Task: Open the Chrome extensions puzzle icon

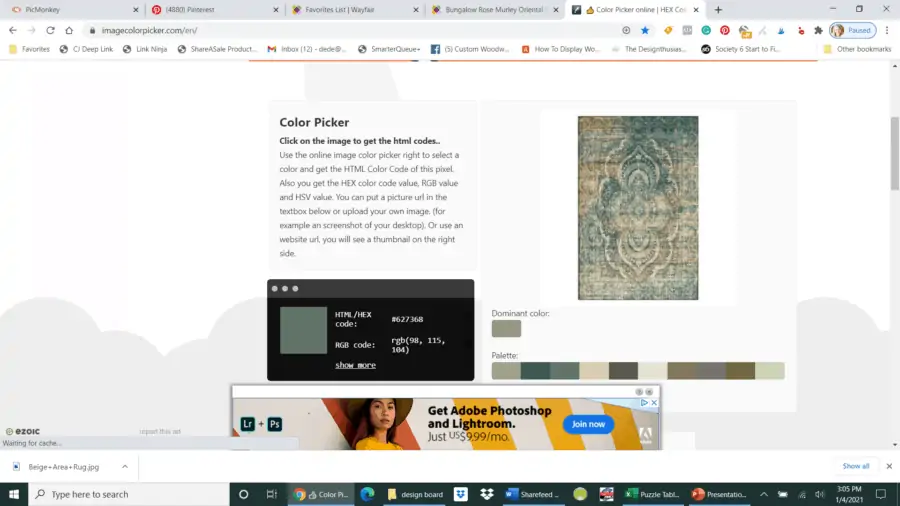Action: [x=817, y=30]
